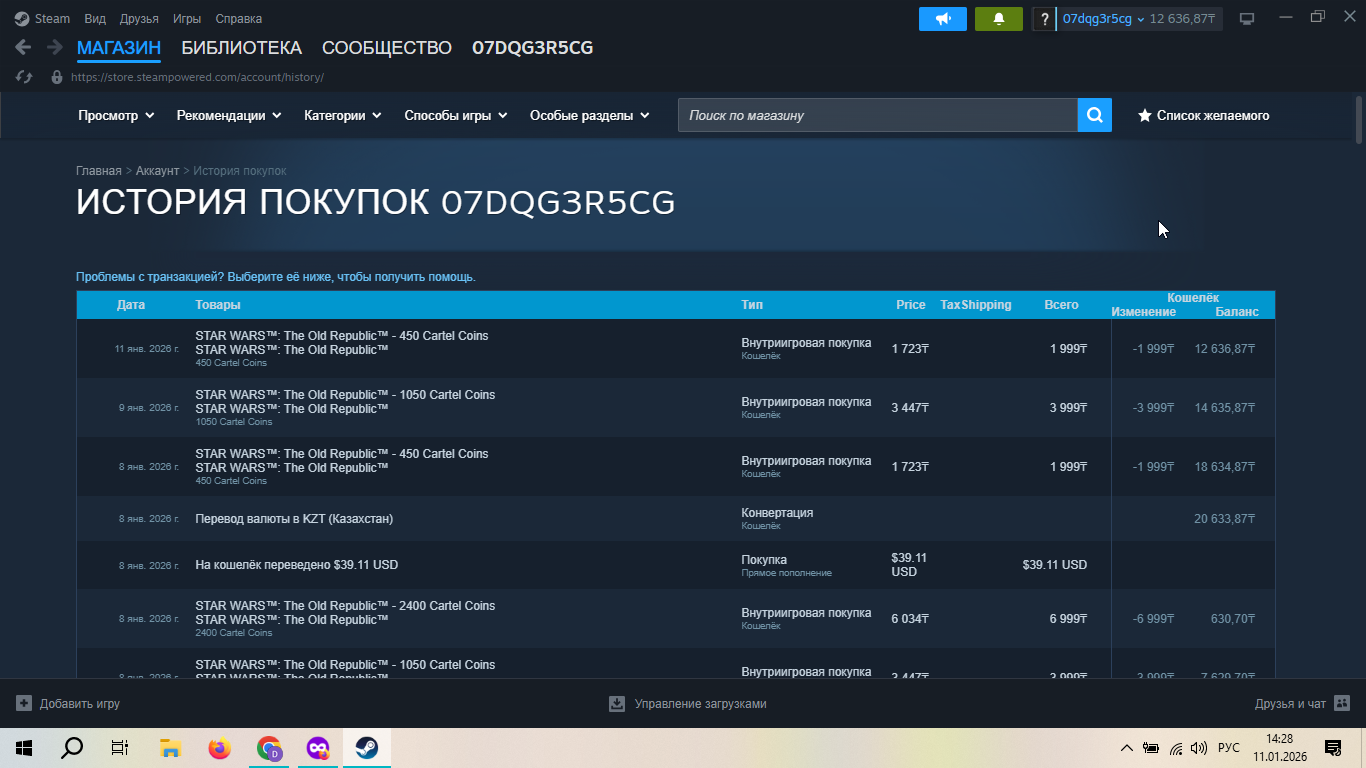1366x768 pixels.
Task: Open the 07DQG3R5CG profile tab
Action: coord(533,48)
